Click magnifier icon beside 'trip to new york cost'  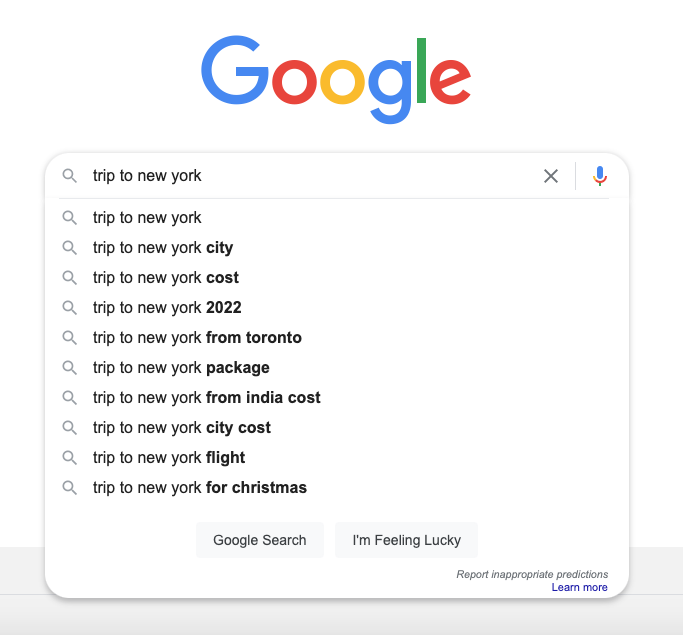69,277
